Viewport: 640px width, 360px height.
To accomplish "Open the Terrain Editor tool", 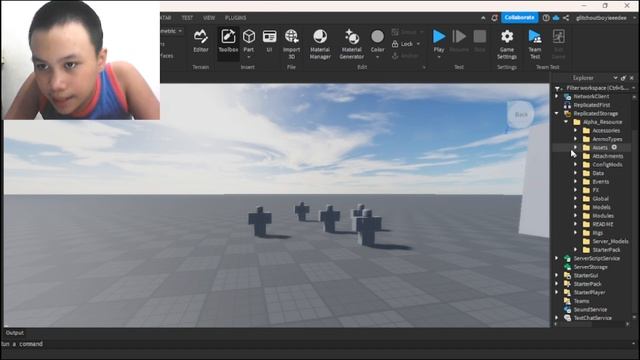I will 200,41.
